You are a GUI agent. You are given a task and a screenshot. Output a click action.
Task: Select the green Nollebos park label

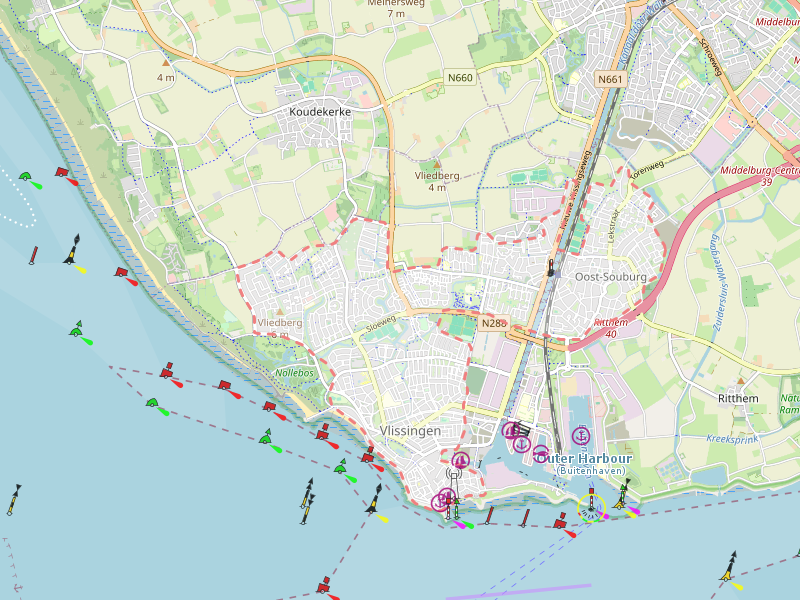pos(294,373)
